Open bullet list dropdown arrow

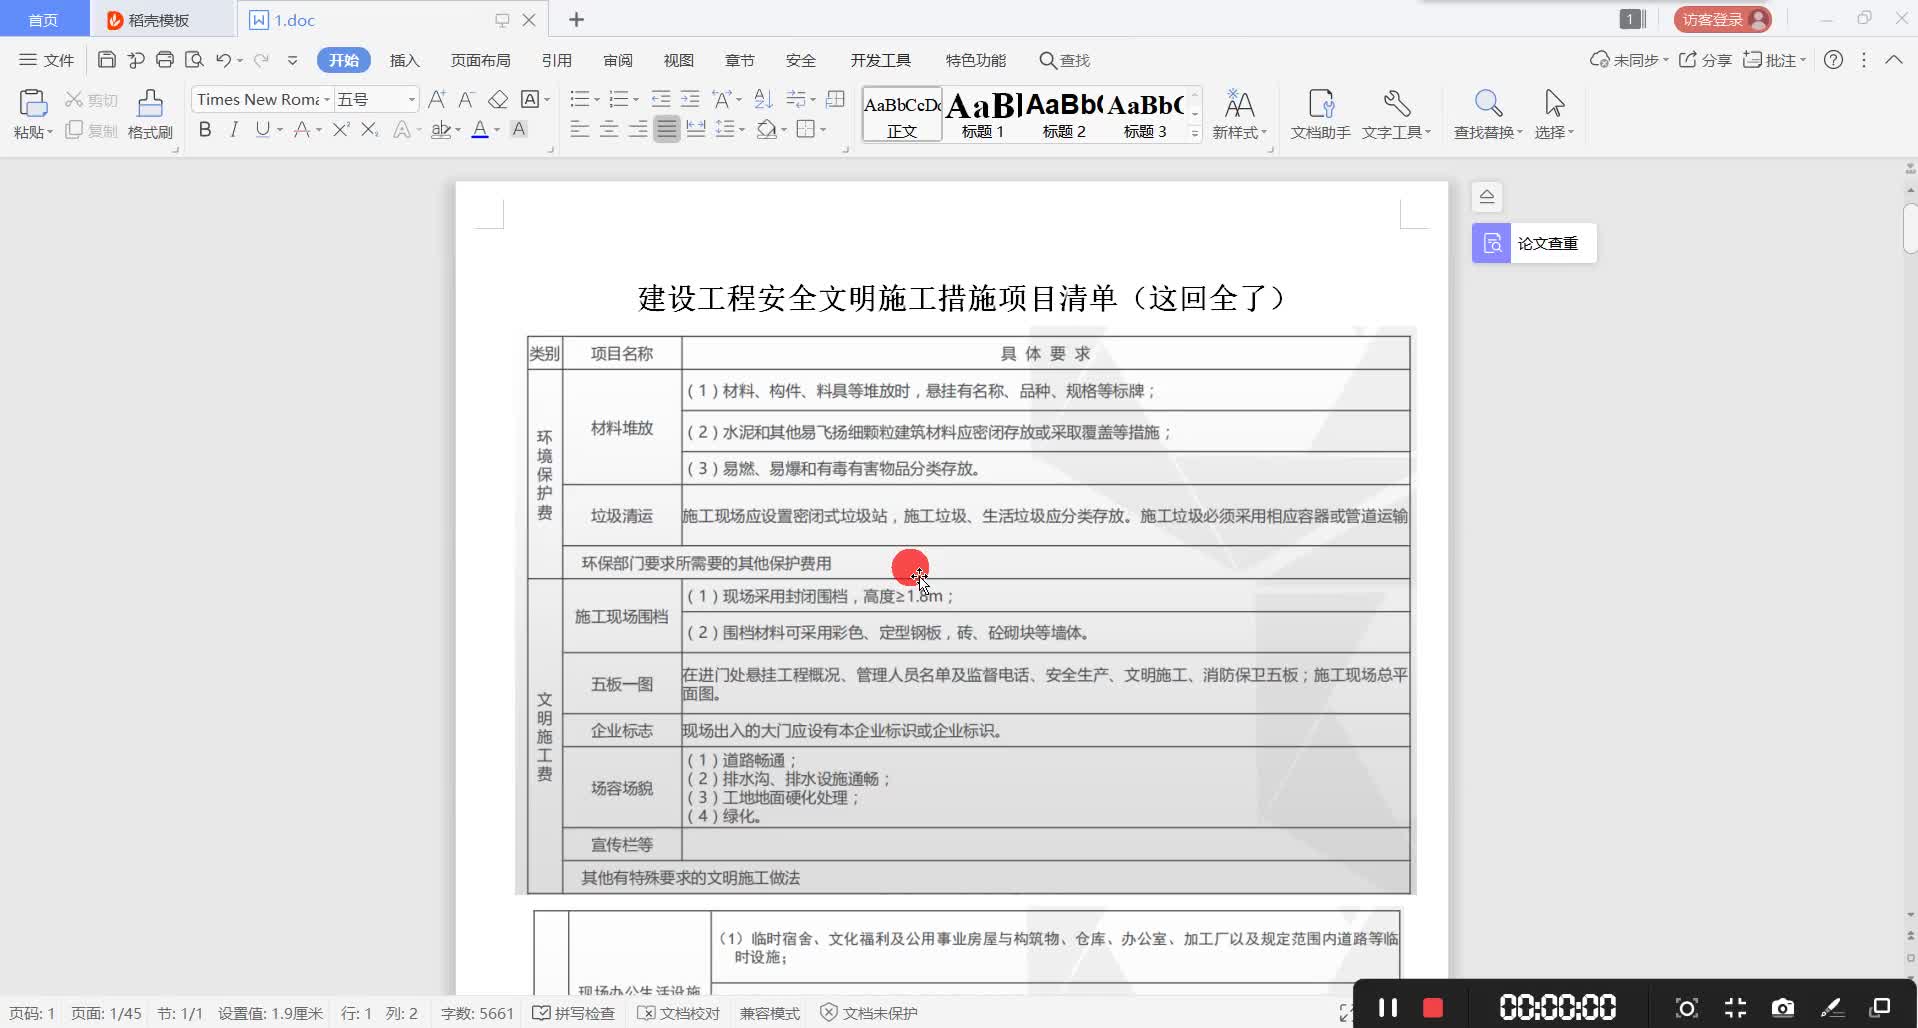click(597, 99)
